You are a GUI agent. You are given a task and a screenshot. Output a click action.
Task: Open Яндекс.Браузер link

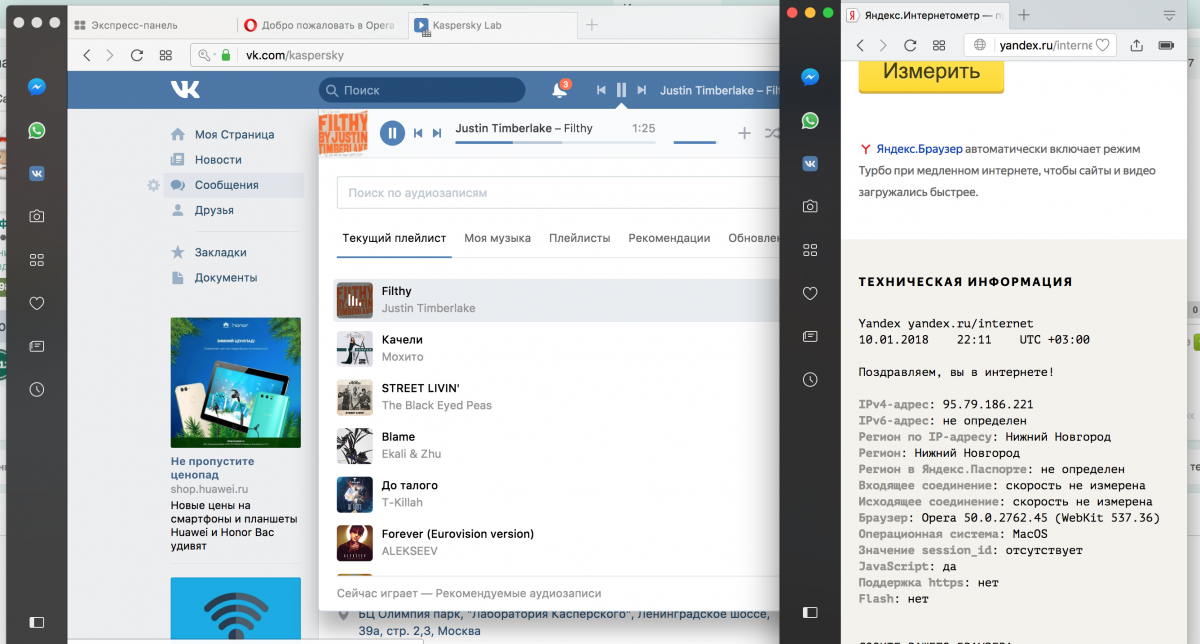click(919, 149)
